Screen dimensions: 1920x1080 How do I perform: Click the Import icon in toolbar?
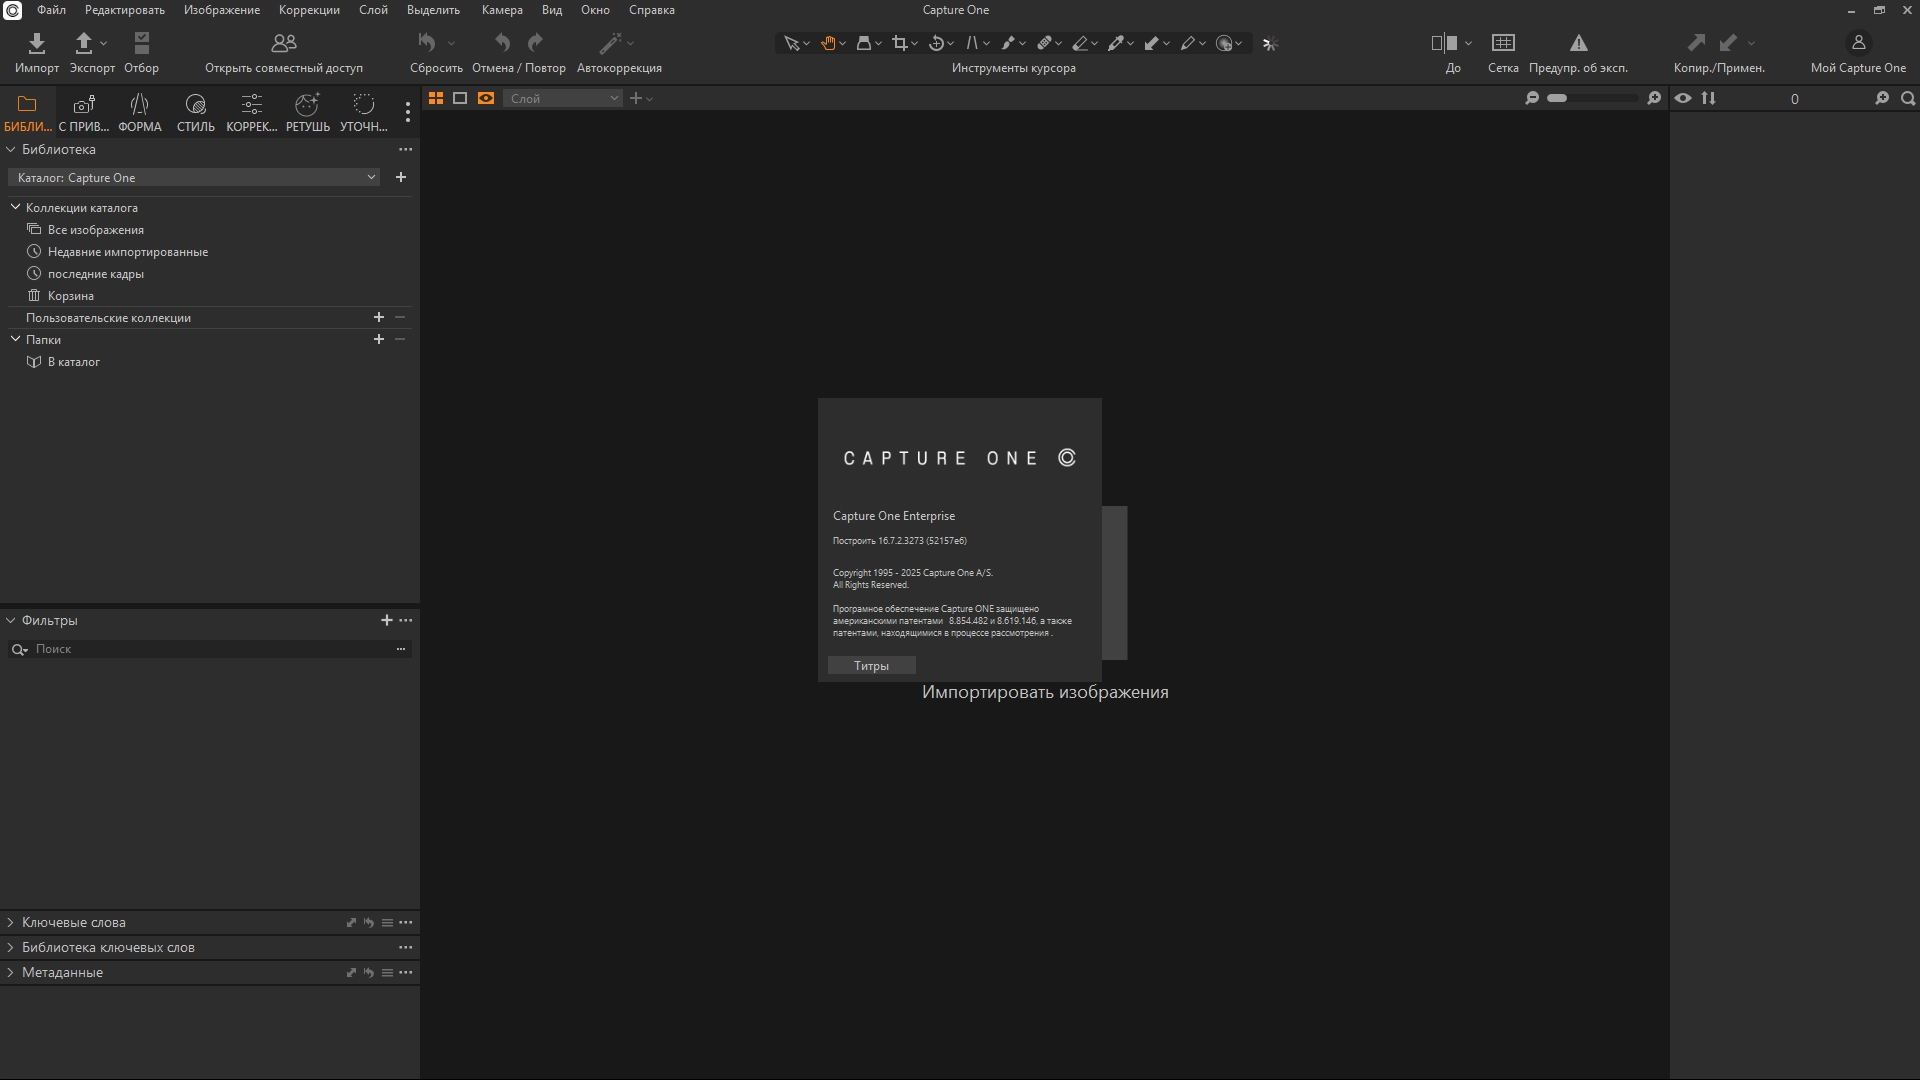(x=37, y=43)
